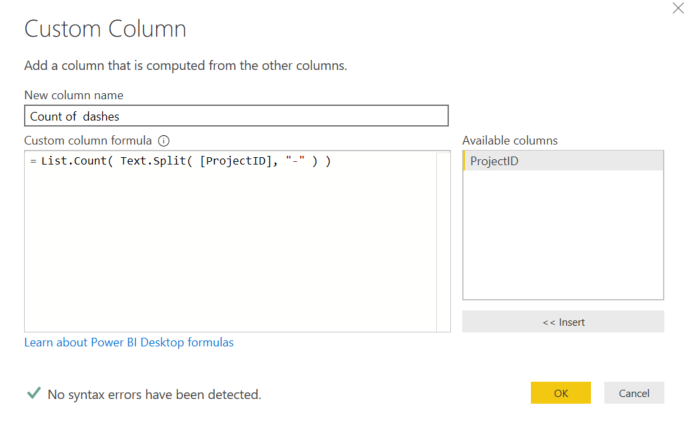
Task: Click the 'New column name' label
Action: [x=74, y=95]
